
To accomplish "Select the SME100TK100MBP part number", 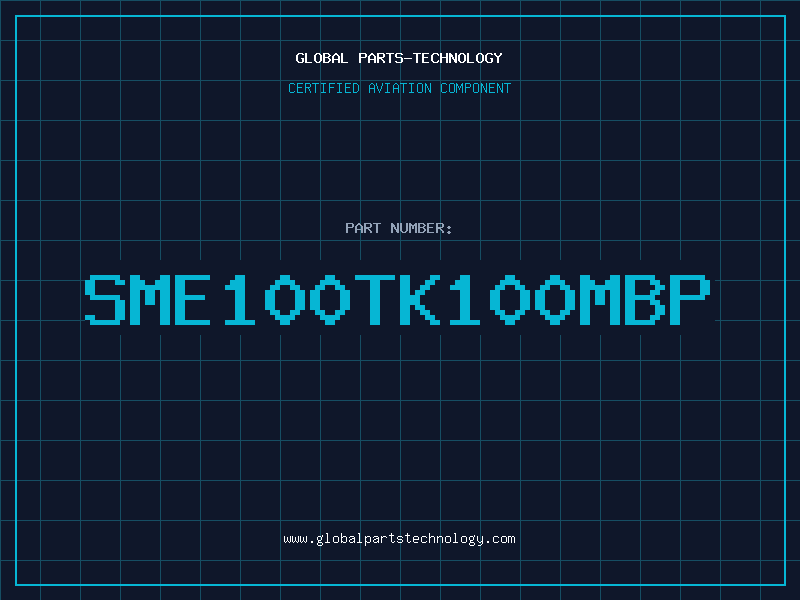I will (x=397, y=300).
